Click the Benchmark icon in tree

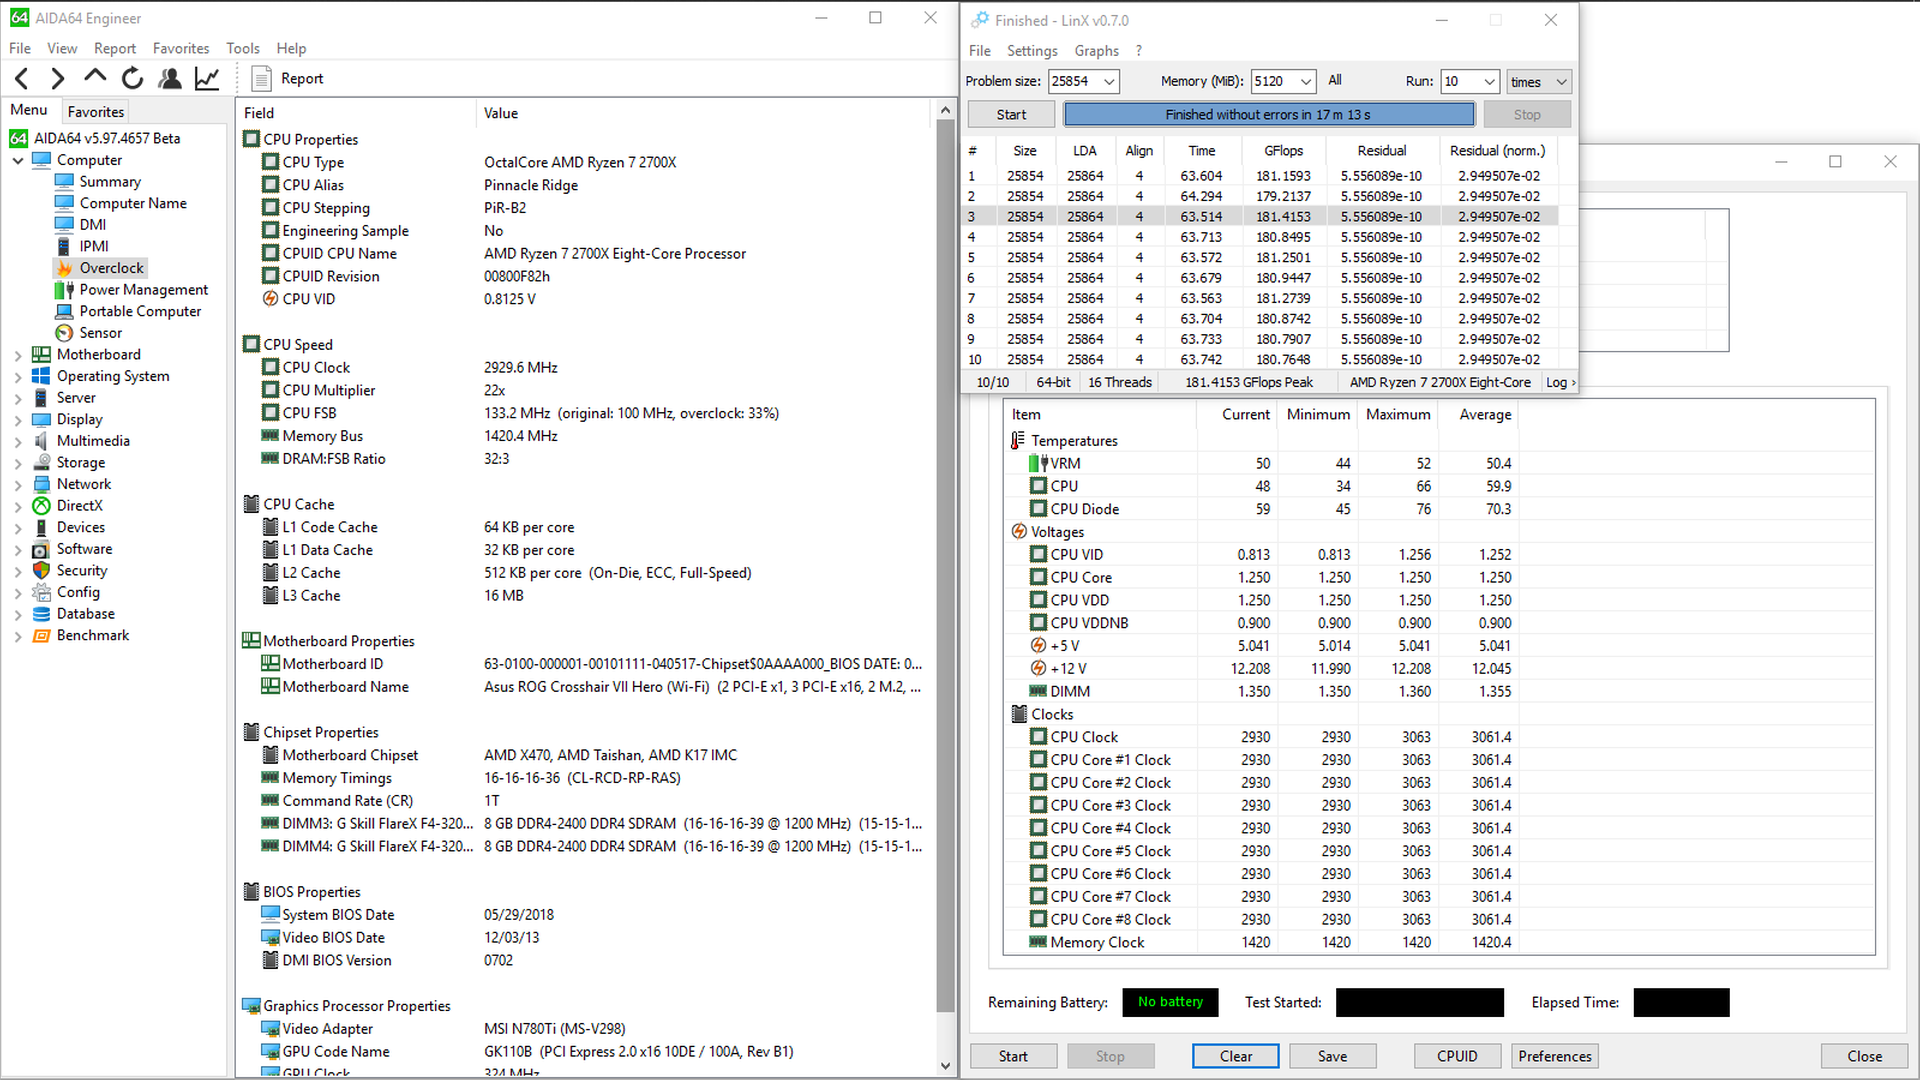(x=41, y=635)
